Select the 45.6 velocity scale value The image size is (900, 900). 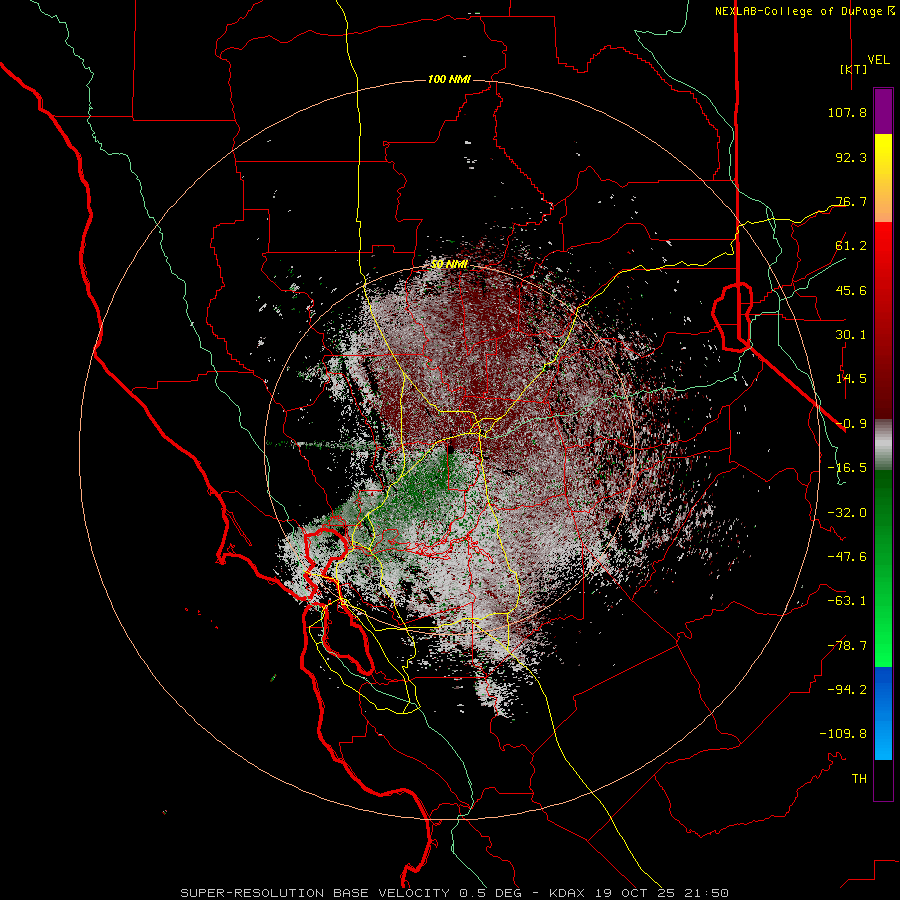[x=851, y=290]
